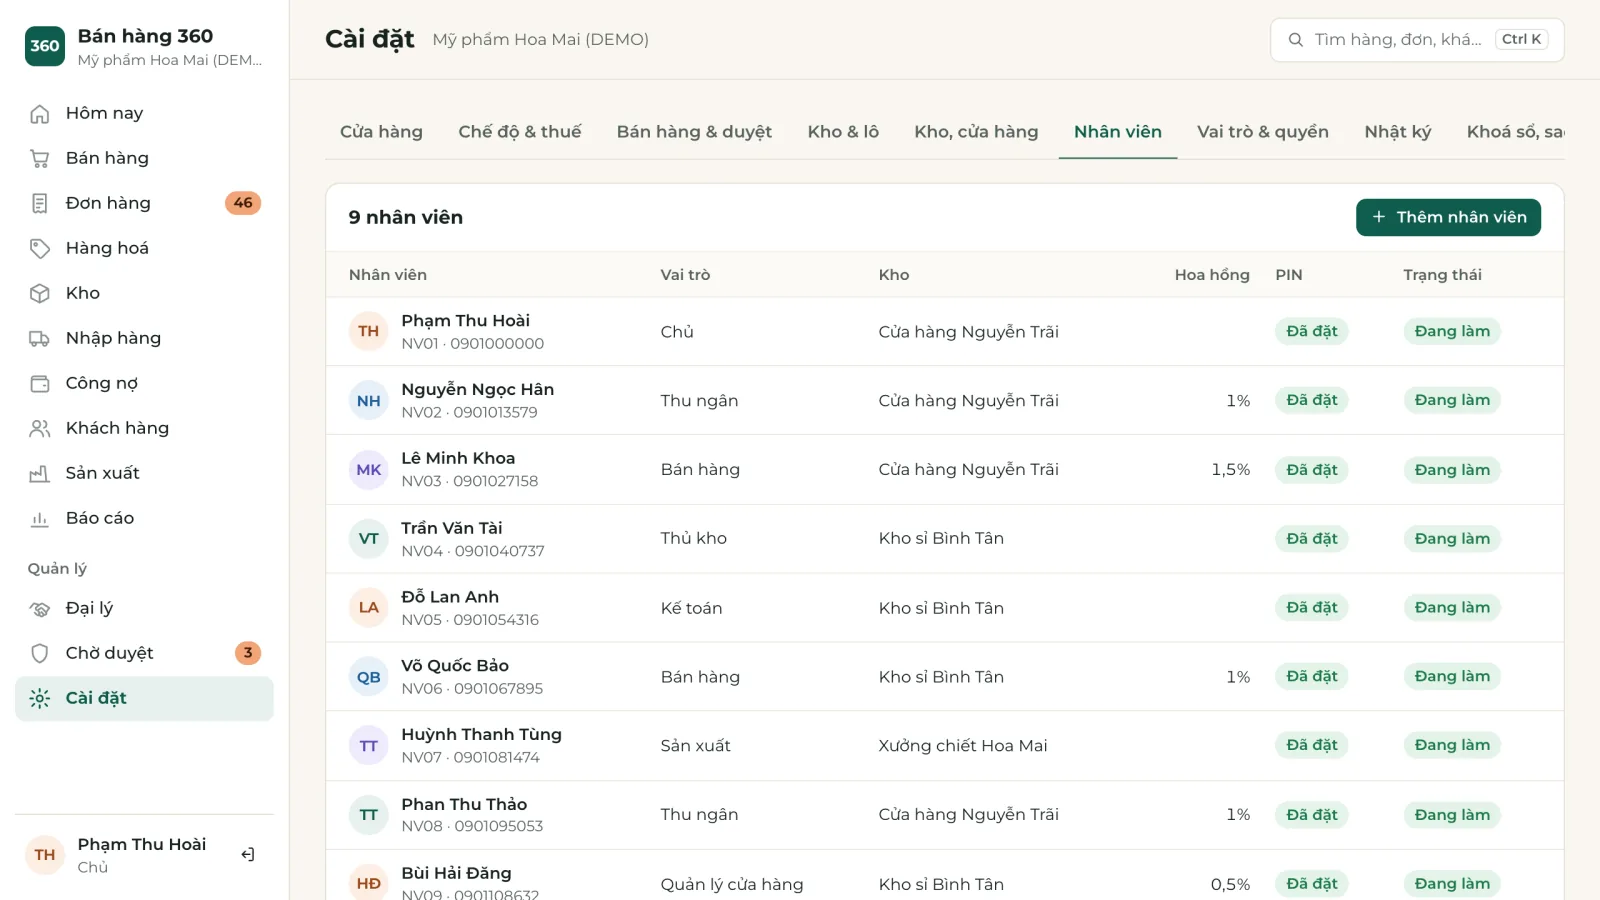1600x900 pixels.
Task: Open the Vai trò & quyền tab
Action: (x=1263, y=132)
